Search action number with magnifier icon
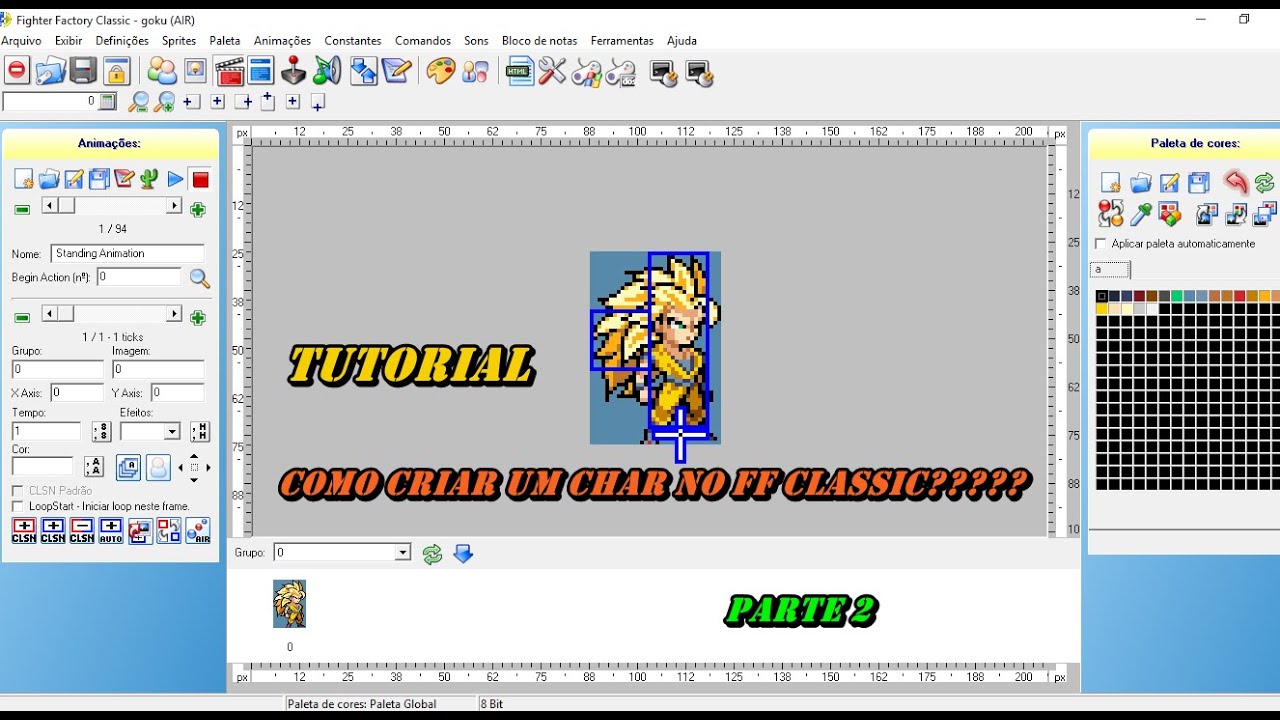Image resolution: width=1280 pixels, height=720 pixels. point(199,279)
